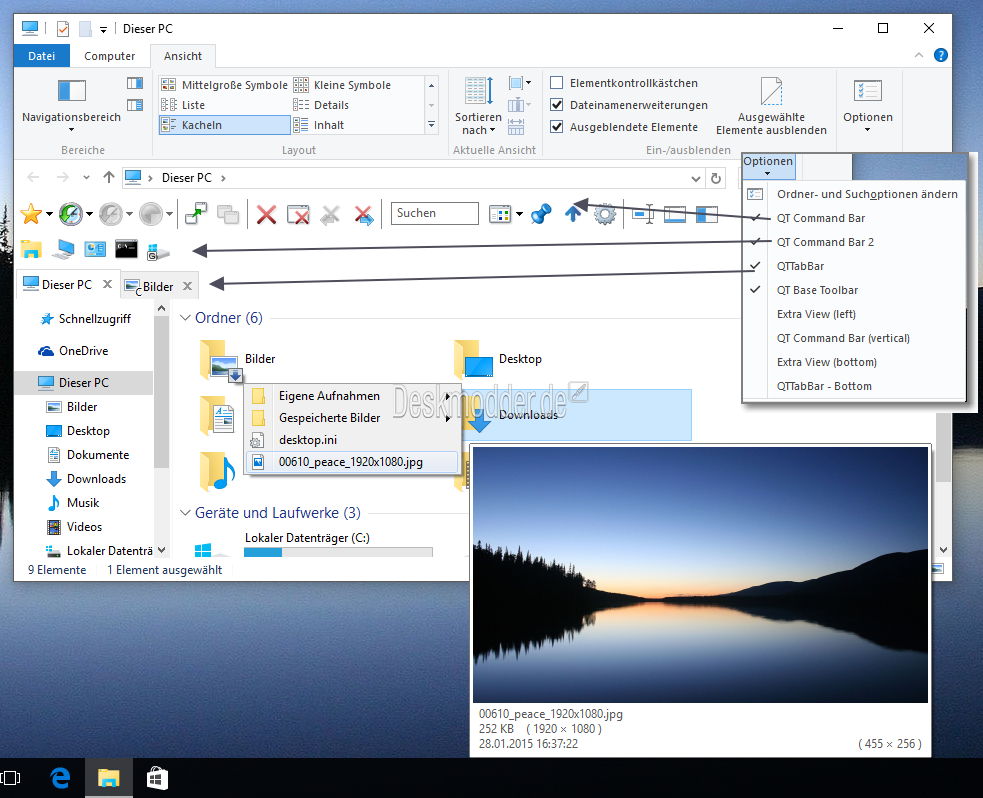Expand the Sortieren nach dropdown
Image resolution: width=983 pixels, height=798 pixels.
point(477,123)
